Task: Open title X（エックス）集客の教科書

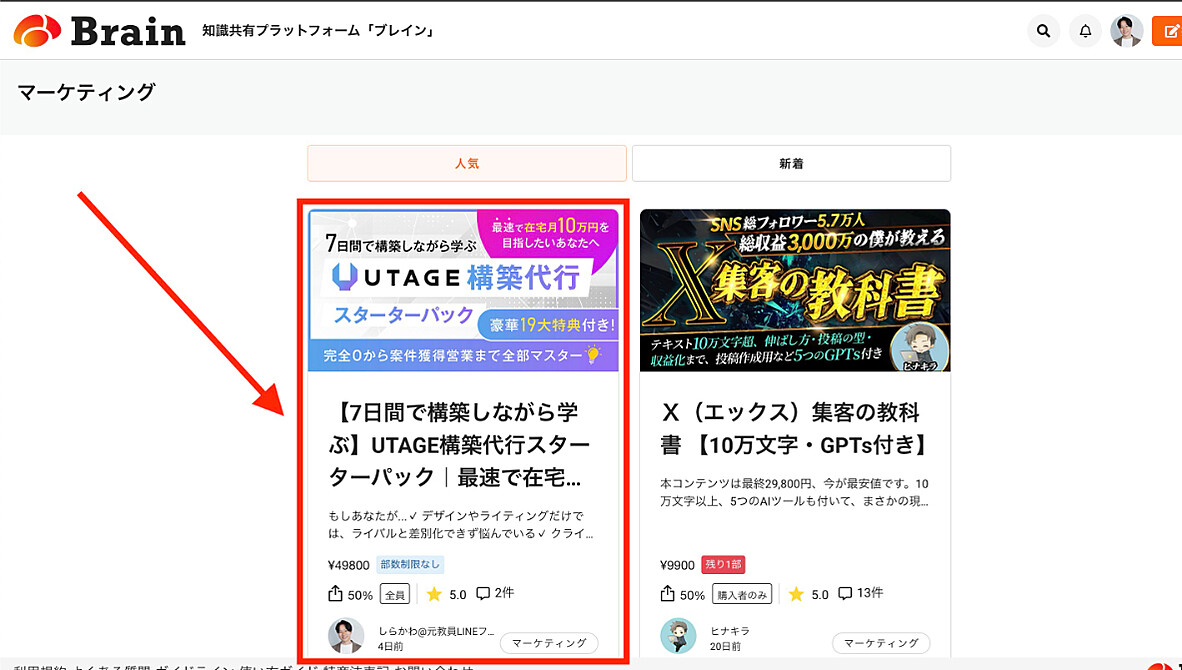Action: coord(795,428)
